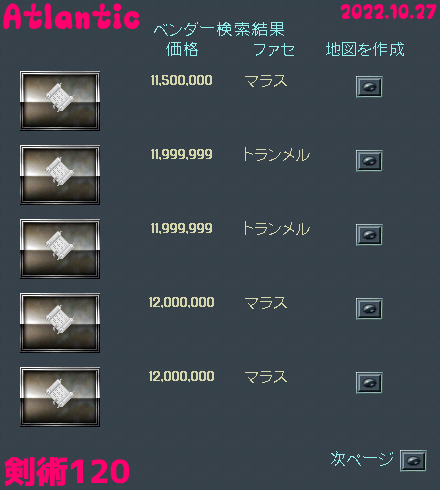Viewport: 440px width, 490px height.
Task: Select the last scroll item priced 12,000,000
Action: (x=60, y=397)
